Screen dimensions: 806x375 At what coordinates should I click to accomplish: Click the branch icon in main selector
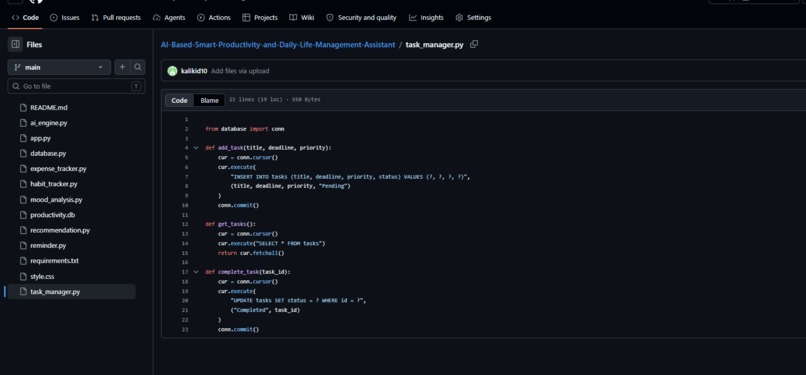17,67
